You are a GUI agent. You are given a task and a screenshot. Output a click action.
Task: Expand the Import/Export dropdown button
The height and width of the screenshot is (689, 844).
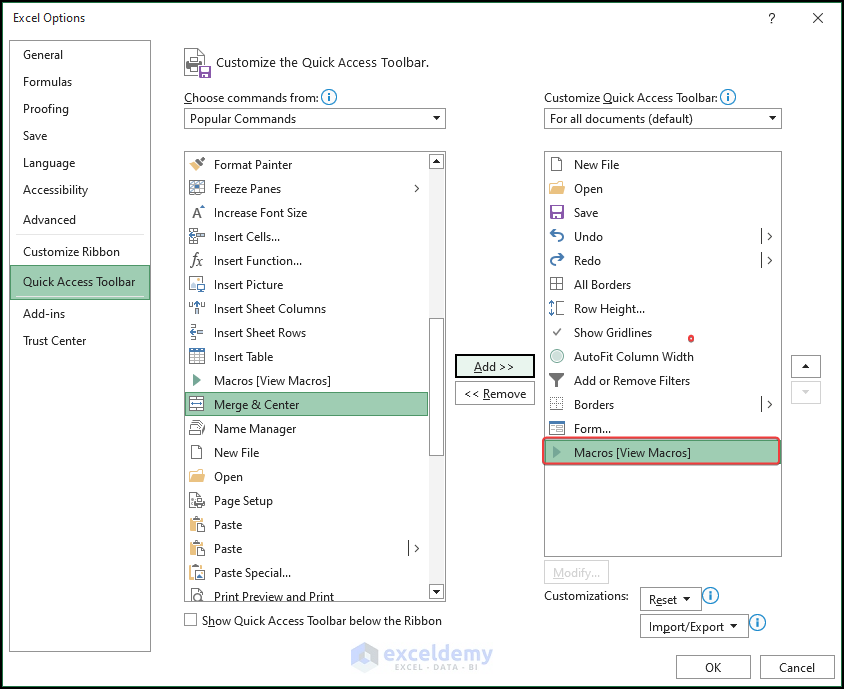point(694,627)
